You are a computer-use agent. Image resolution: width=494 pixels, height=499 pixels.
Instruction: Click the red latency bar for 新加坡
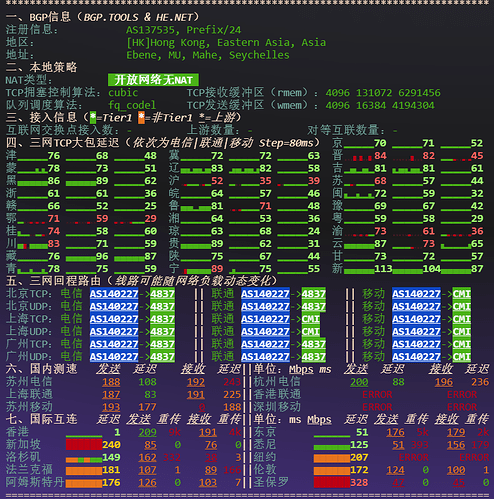[x=84, y=445]
